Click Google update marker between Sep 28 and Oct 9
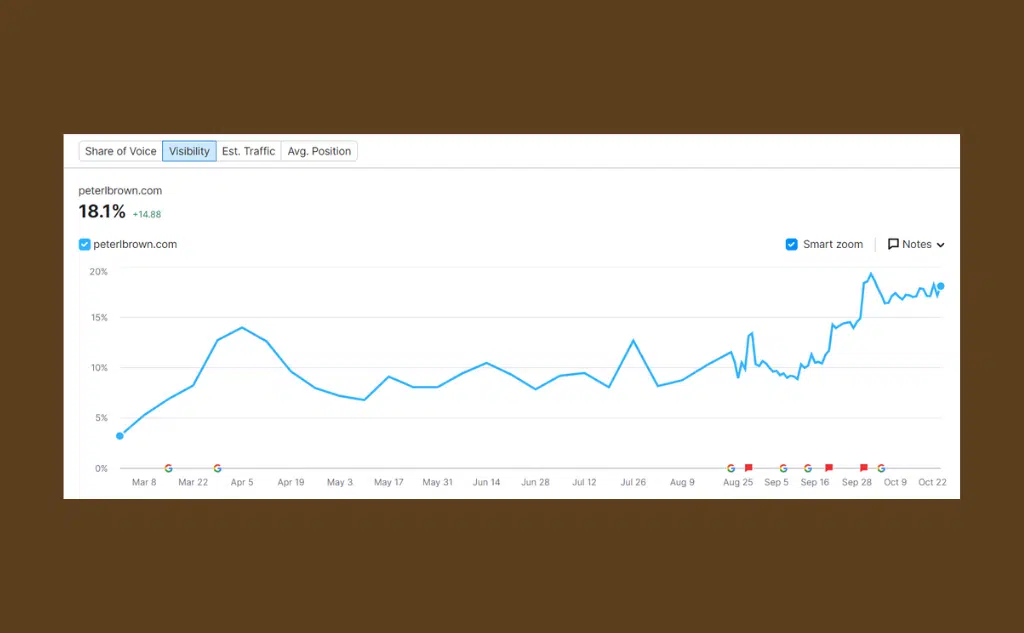 click(x=881, y=468)
